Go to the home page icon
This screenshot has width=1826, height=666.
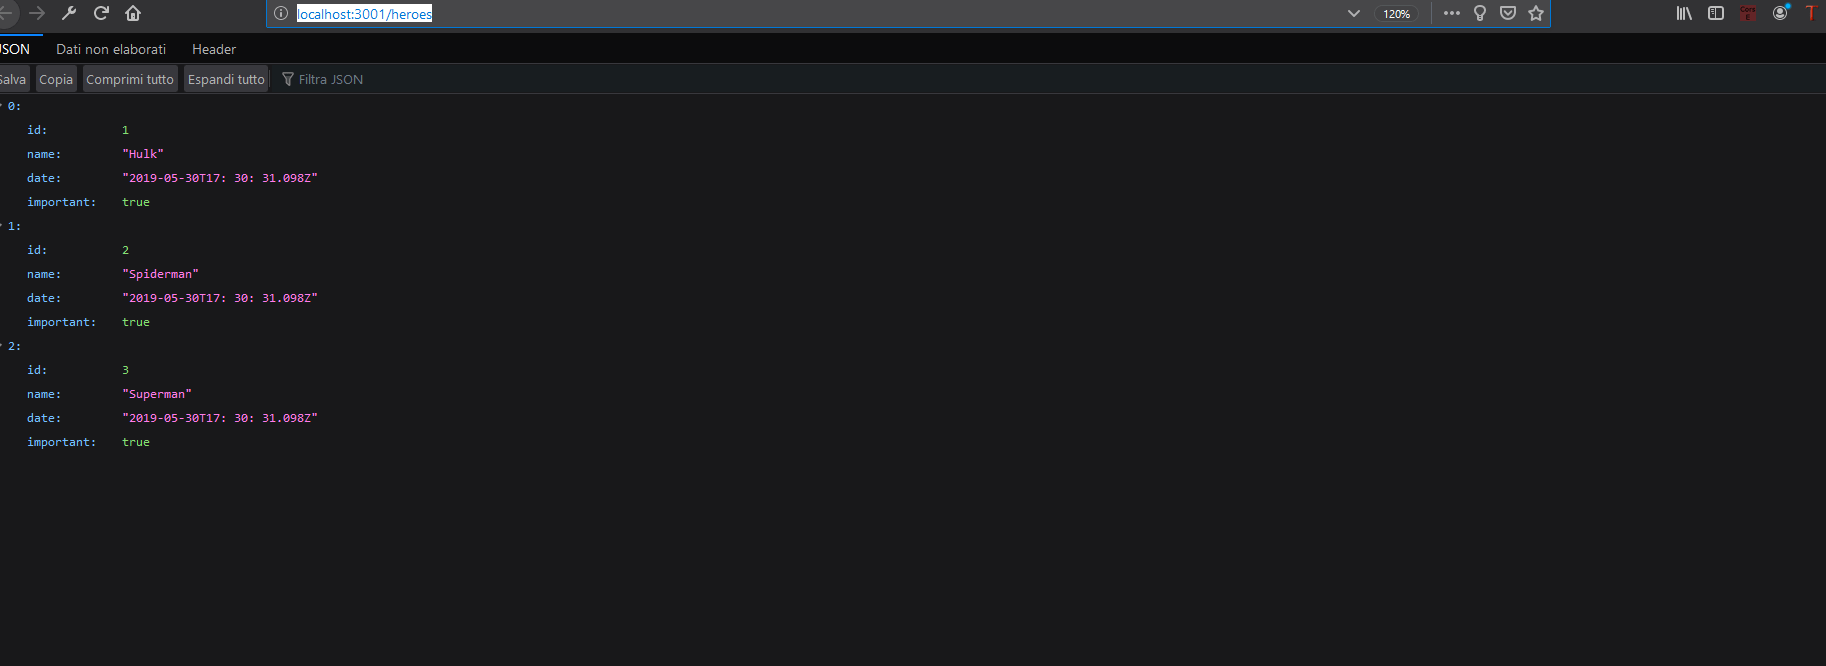point(133,13)
